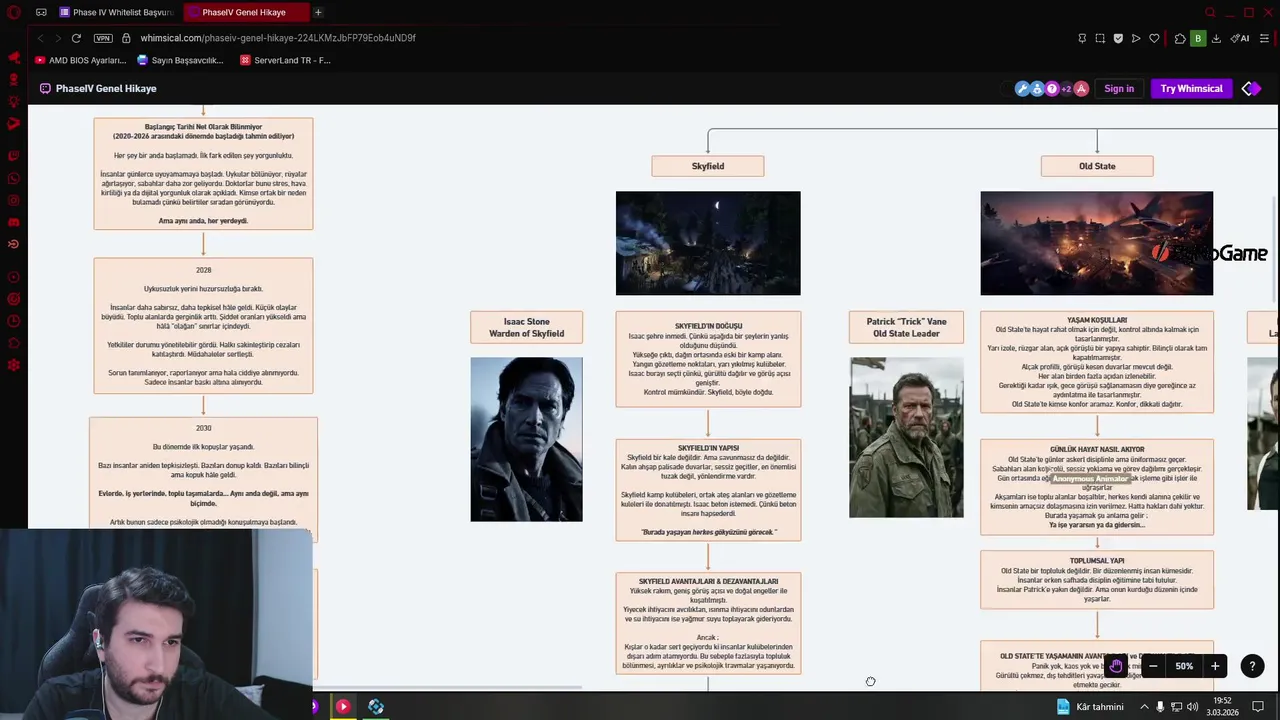Viewport: 1280px width, 720px height.
Task: Show site security lock info
Action: (126, 38)
